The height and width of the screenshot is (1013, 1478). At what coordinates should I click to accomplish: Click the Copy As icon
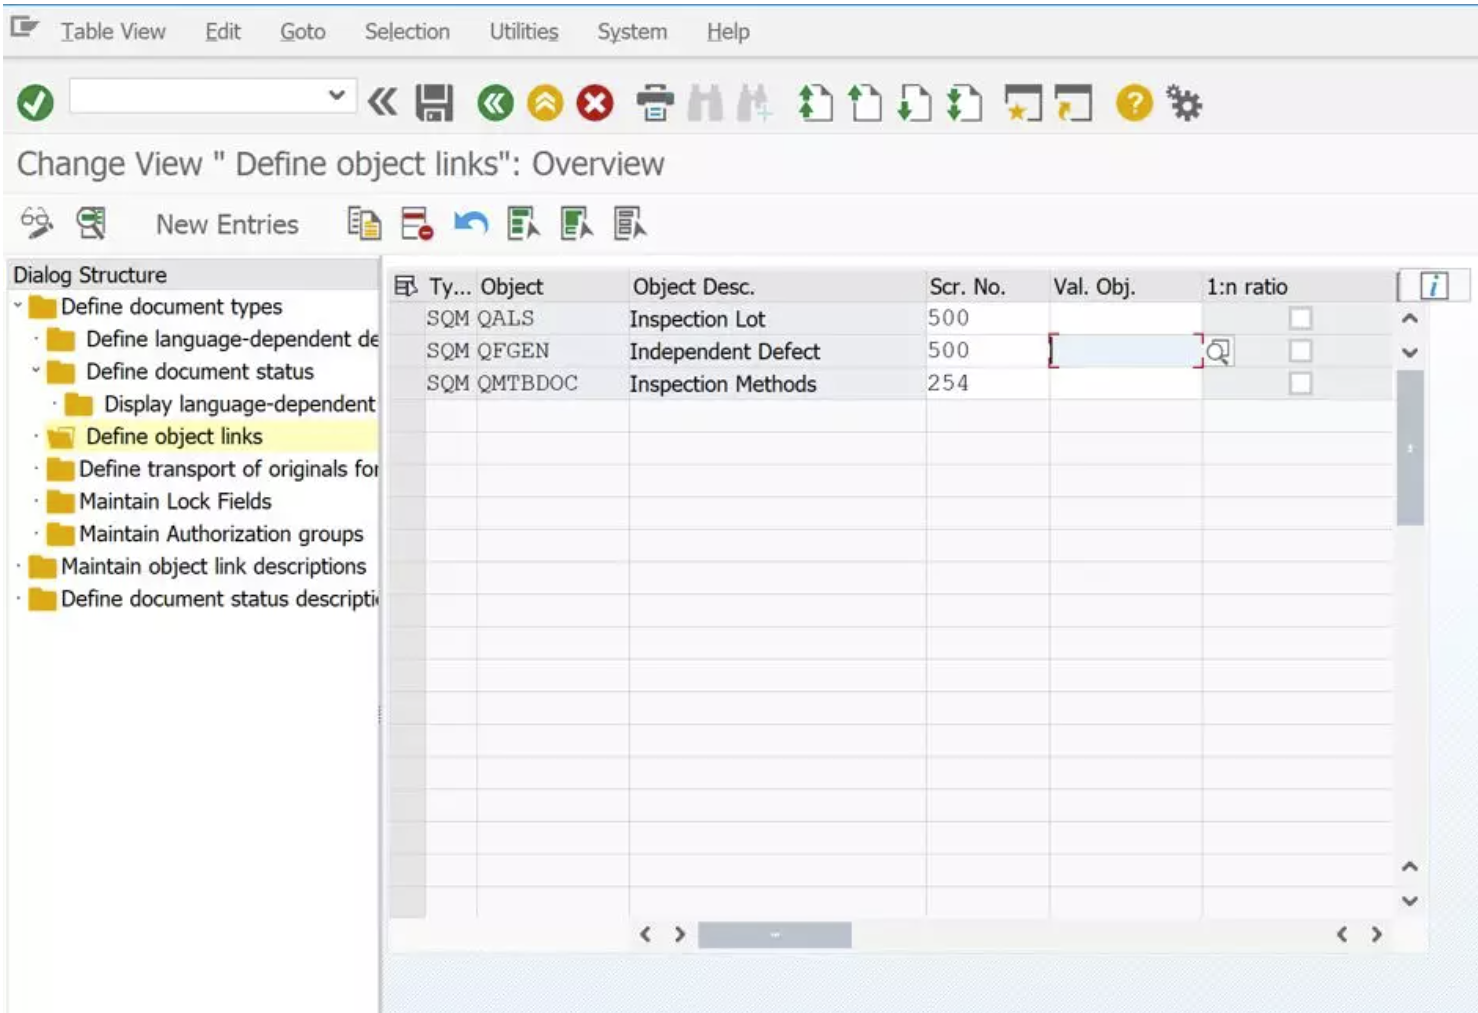366,223
